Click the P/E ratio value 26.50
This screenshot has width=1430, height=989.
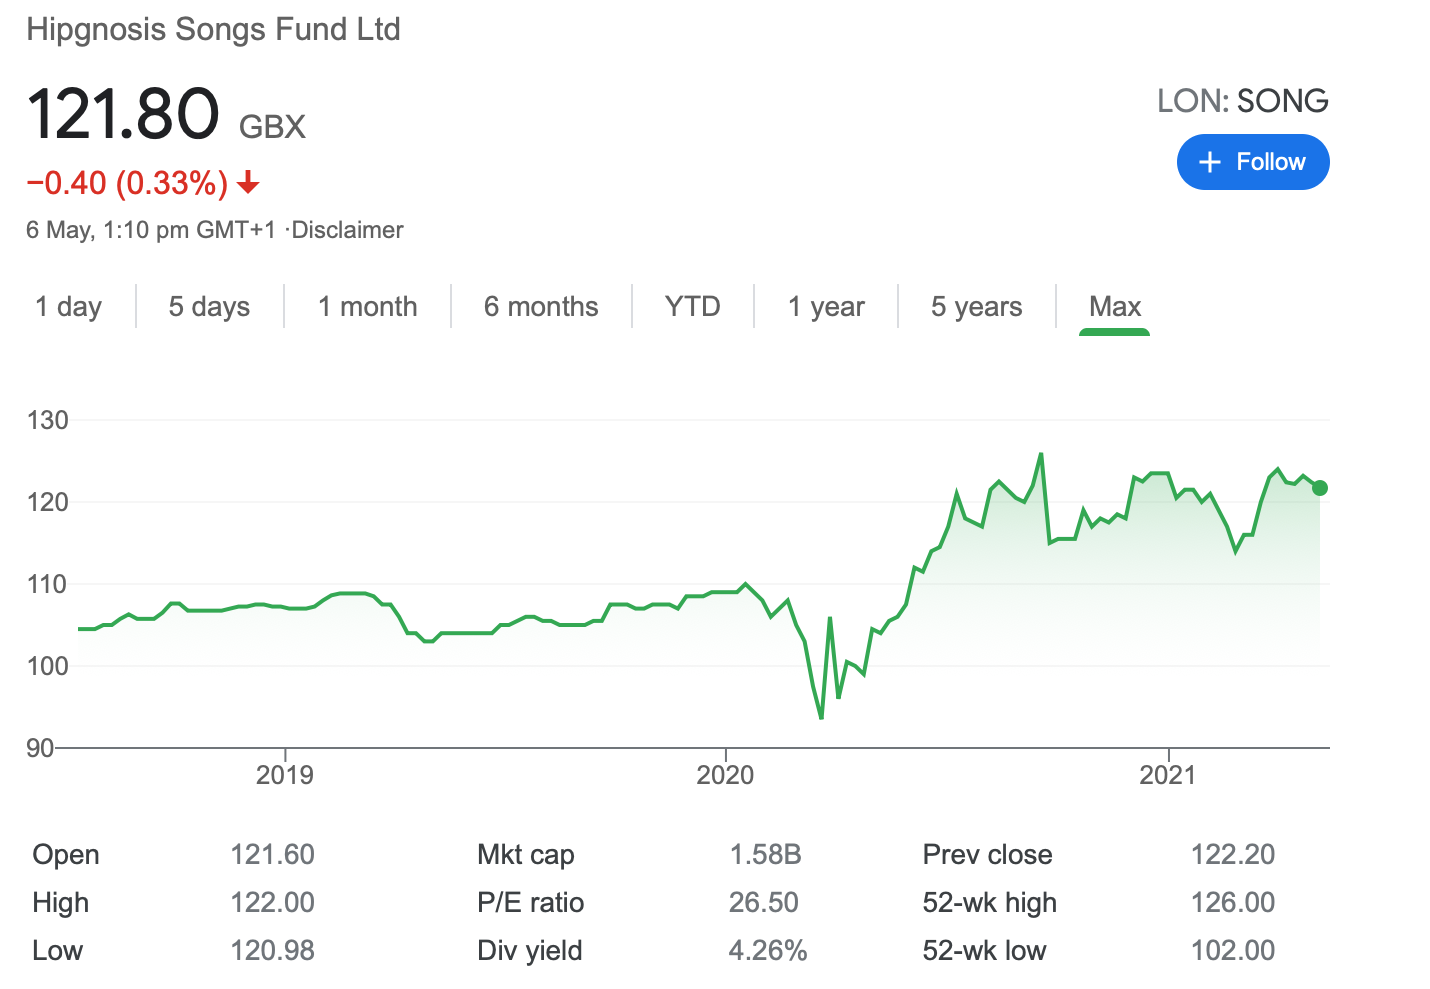(763, 902)
